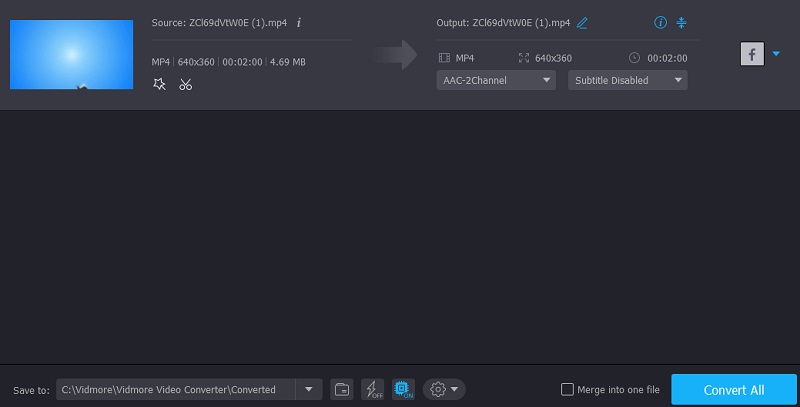The width and height of the screenshot is (800, 407).
Task: Click the output MP4 format label
Action: pyautogui.click(x=464, y=58)
